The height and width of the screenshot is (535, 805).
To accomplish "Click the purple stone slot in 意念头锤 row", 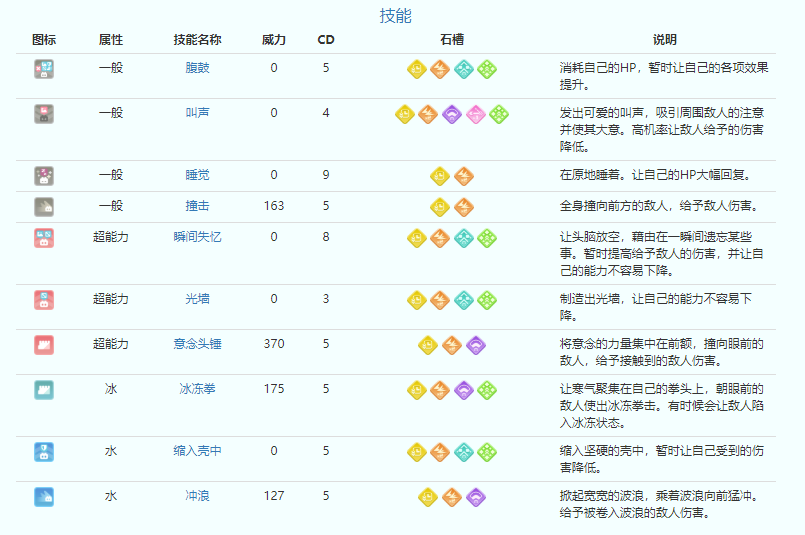I will (x=475, y=344).
